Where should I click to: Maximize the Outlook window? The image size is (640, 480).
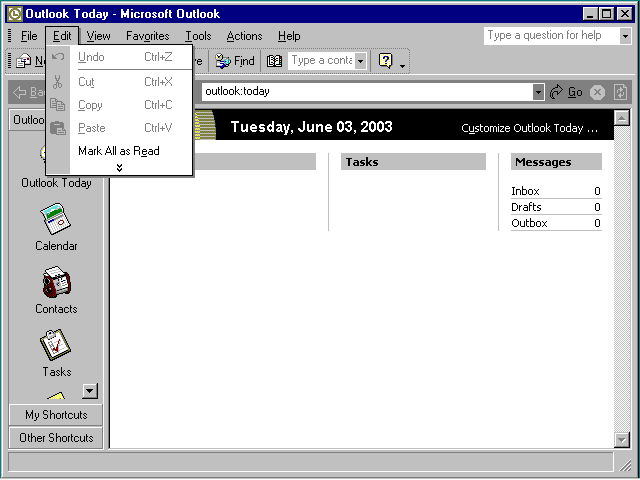607,14
